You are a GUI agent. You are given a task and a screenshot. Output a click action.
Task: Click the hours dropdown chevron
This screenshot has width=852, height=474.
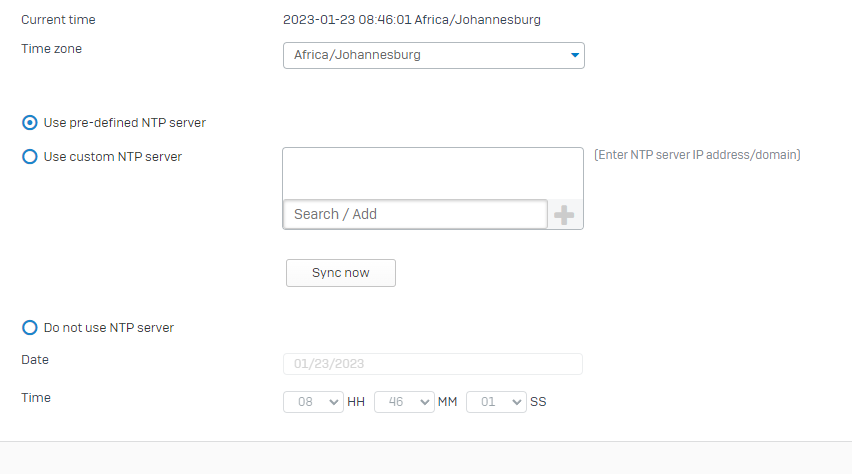[334, 402]
